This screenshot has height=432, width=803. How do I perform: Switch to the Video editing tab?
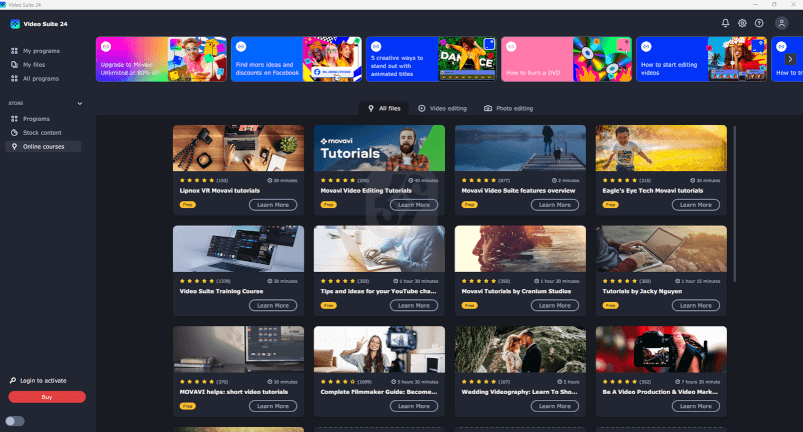pos(442,109)
